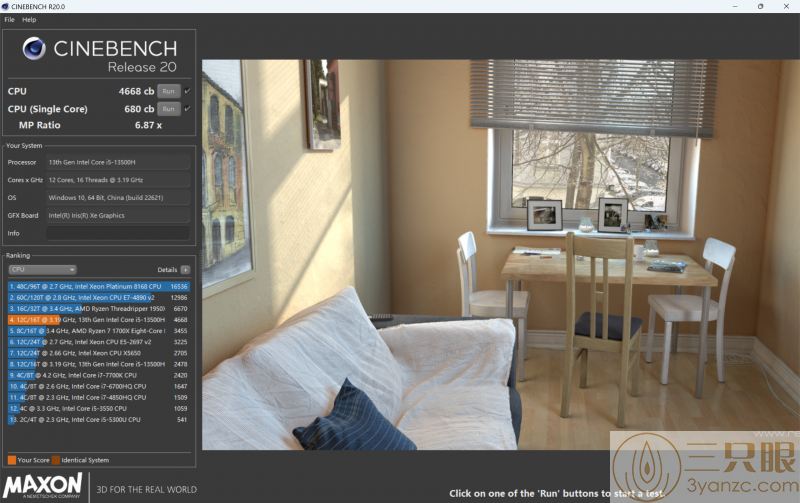Image resolution: width=800 pixels, height=503 pixels.
Task: Select the Core i7-4850HQ ranking row
Action: (x=99, y=397)
